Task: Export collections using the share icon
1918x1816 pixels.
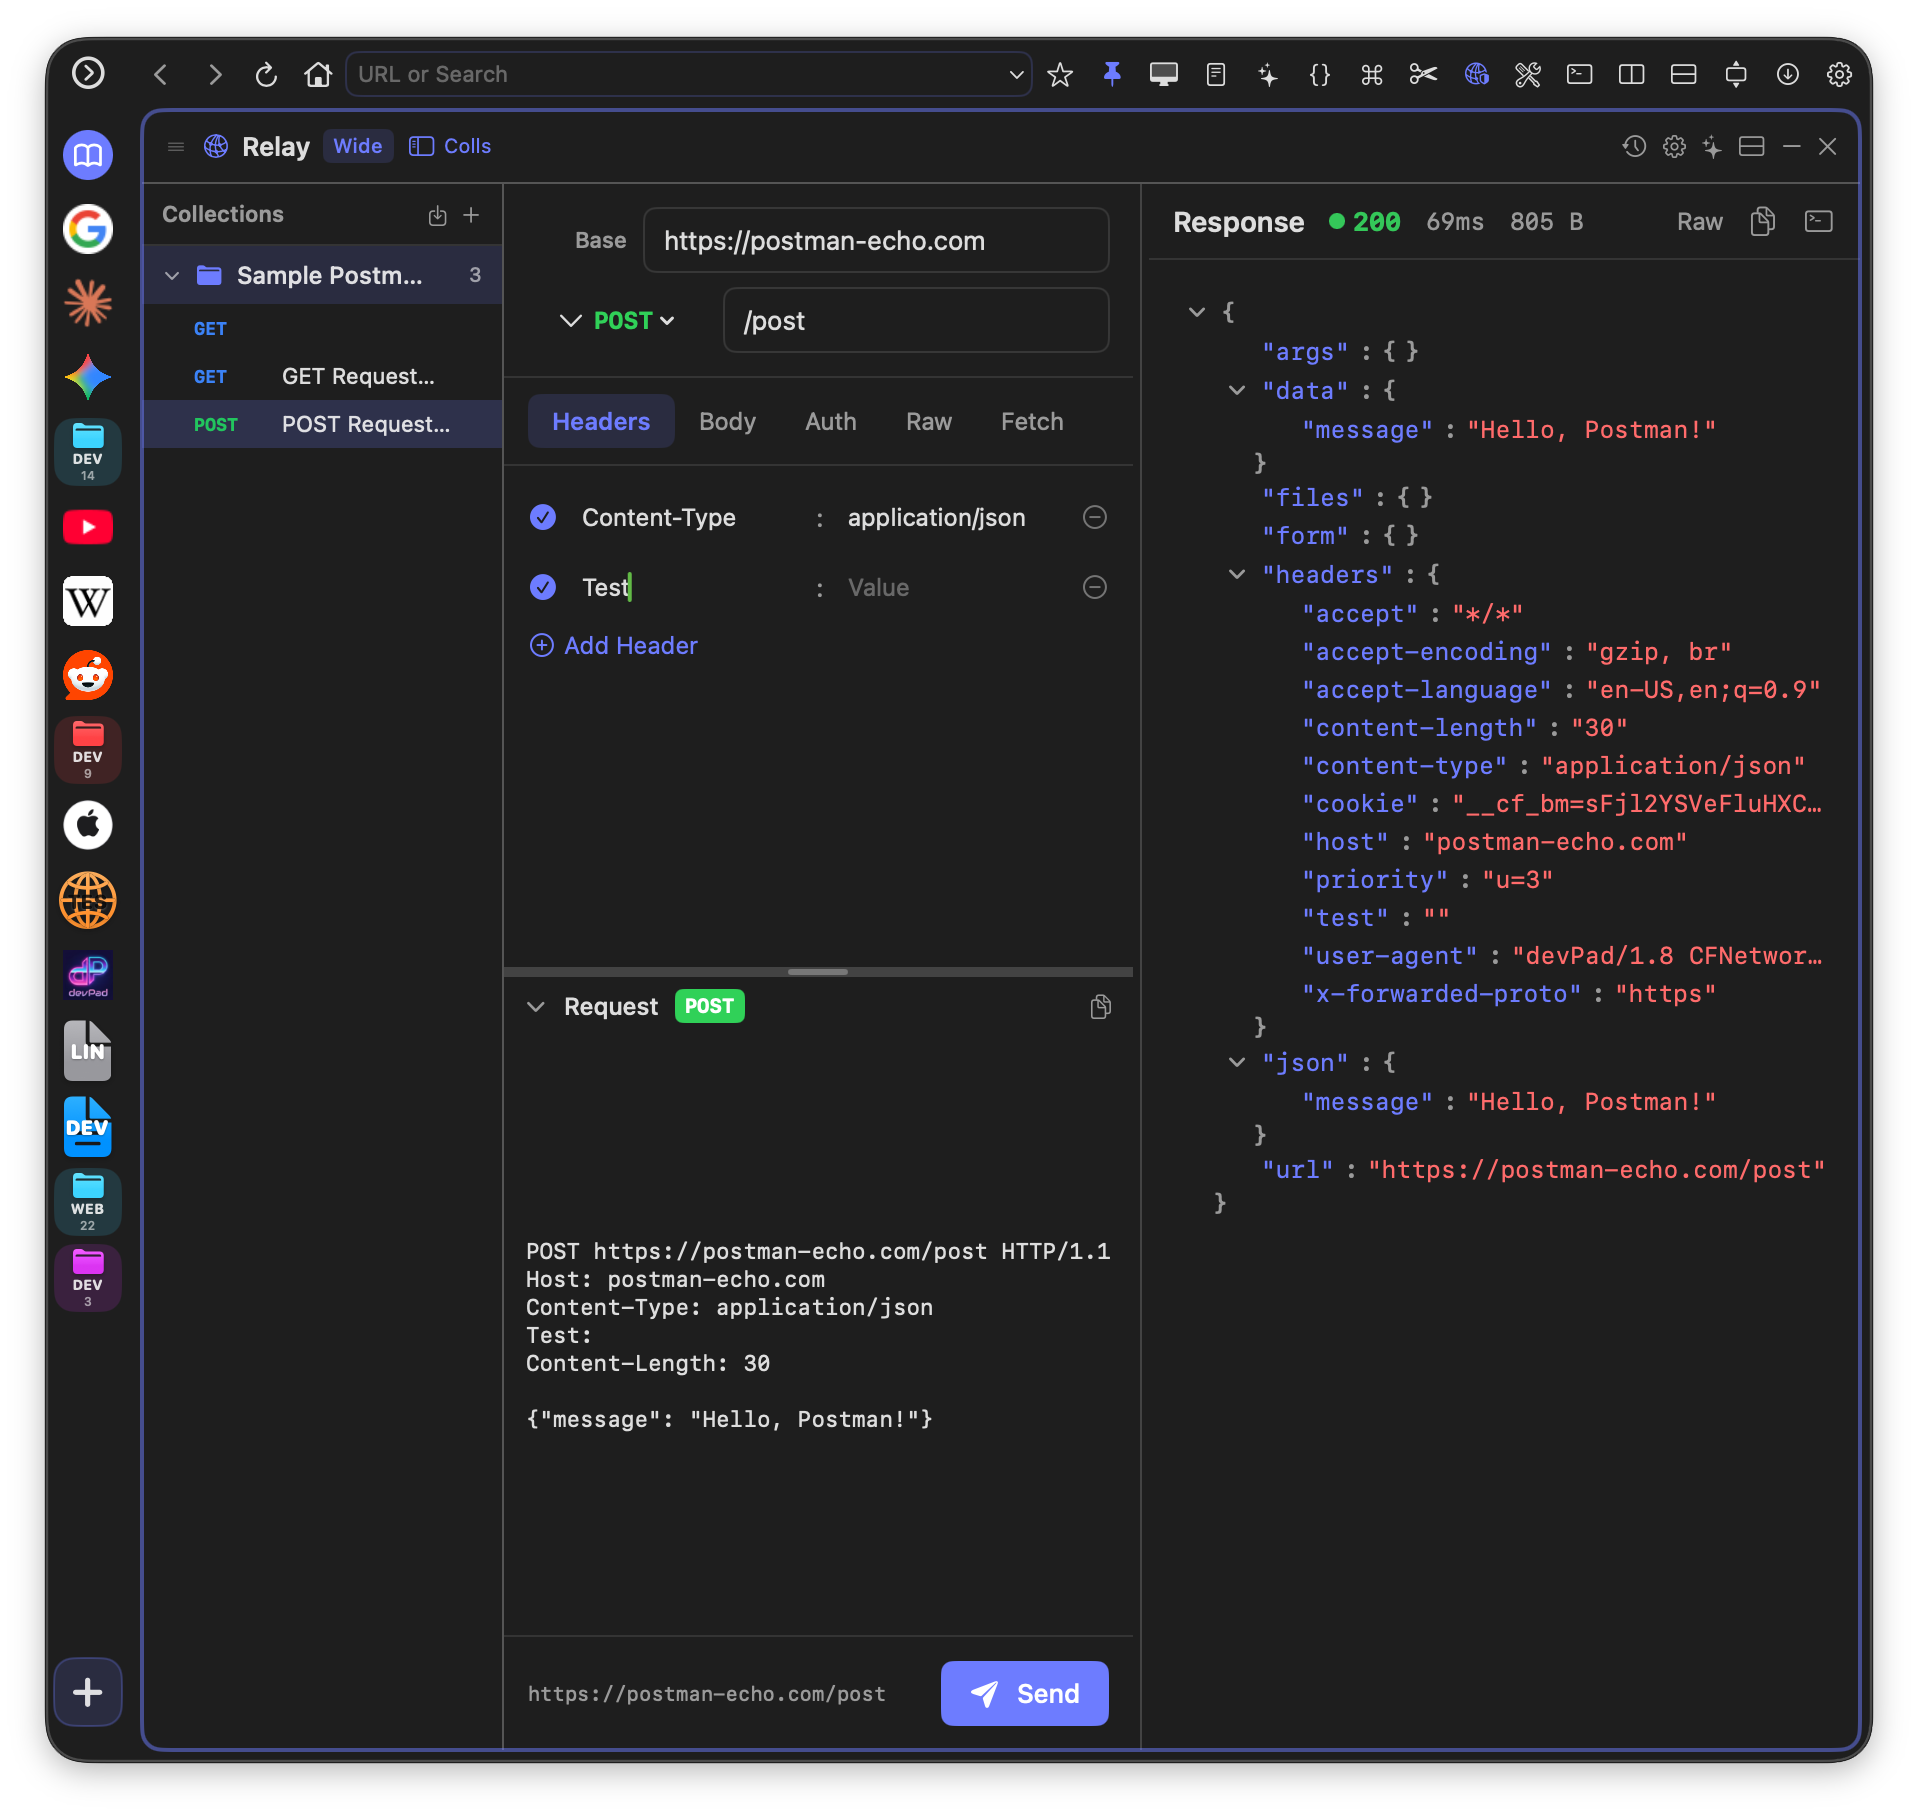Action: tap(437, 215)
